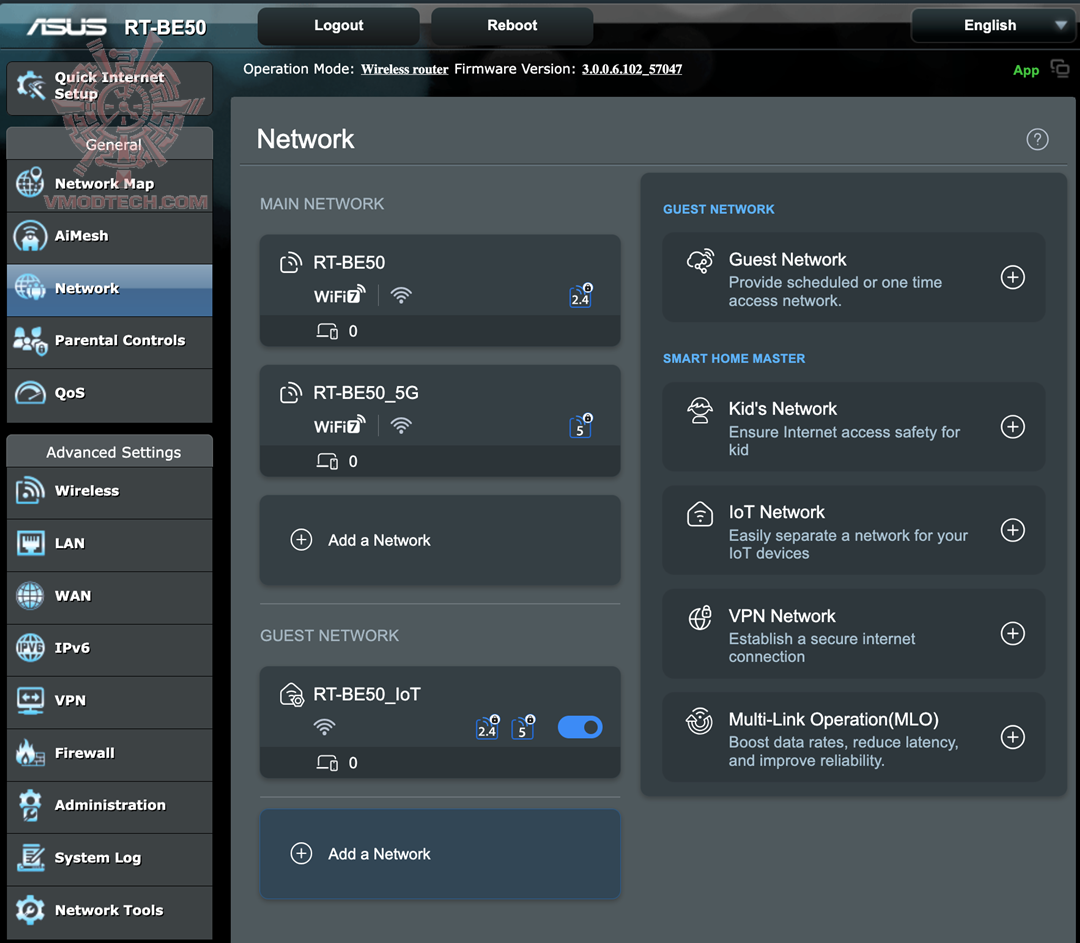This screenshot has width=1080, height=943.
Task: Click the WAN globe icon
Action: pyautogui.click(x=30, y=595)
